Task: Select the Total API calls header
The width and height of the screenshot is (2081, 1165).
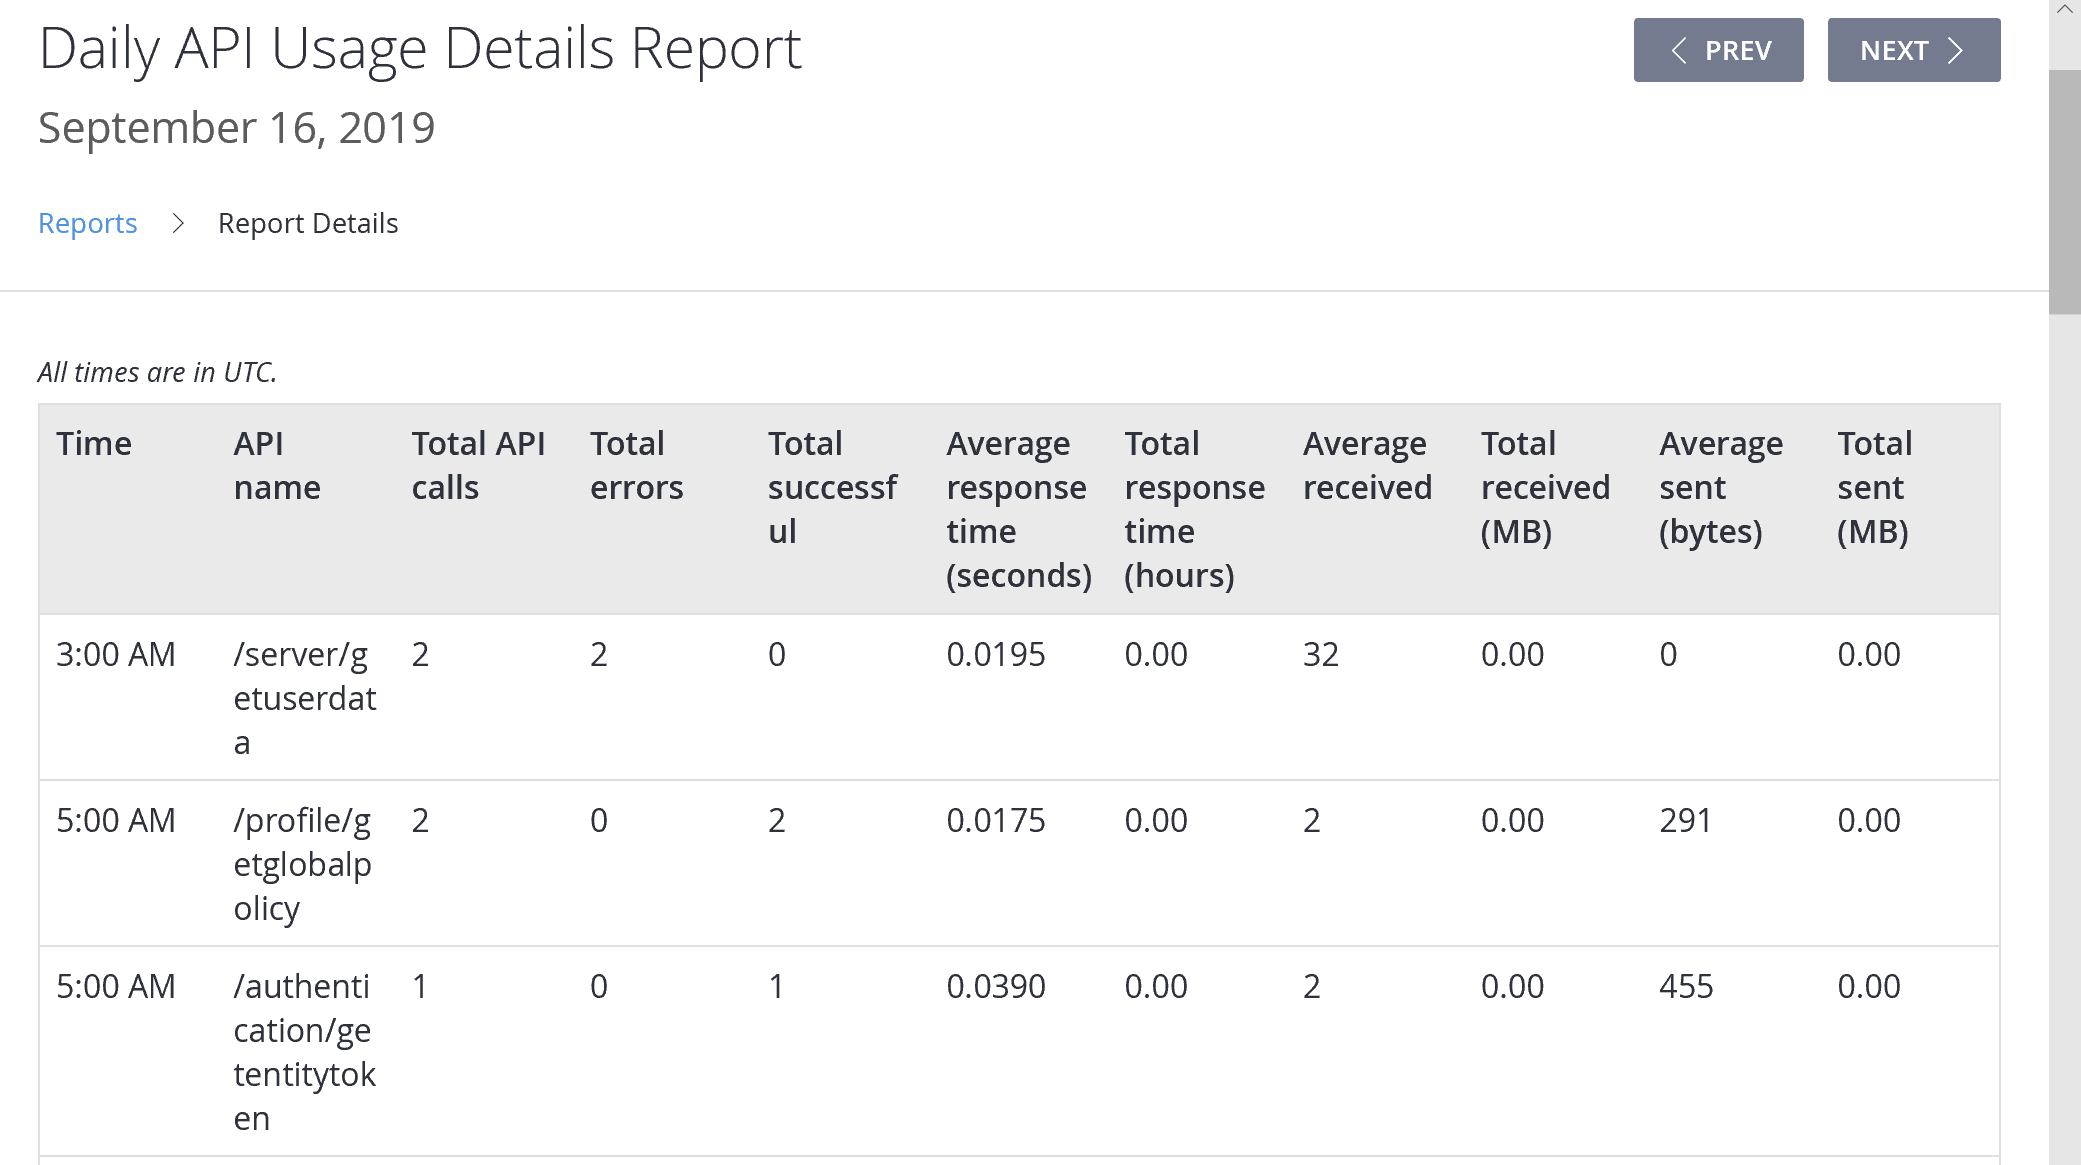Action: pos(478,465)
